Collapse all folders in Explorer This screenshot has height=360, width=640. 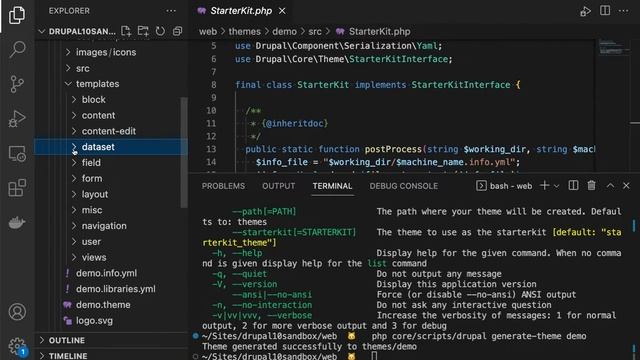177,31
